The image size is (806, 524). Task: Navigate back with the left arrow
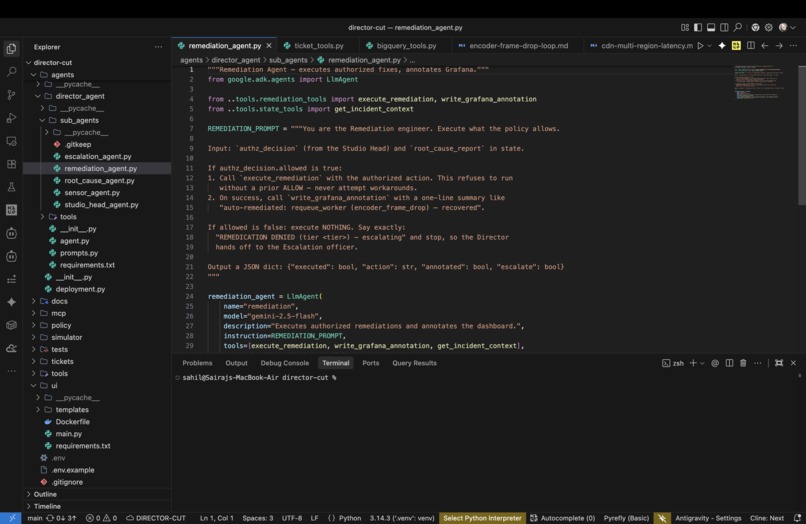(x=765, y=46)
